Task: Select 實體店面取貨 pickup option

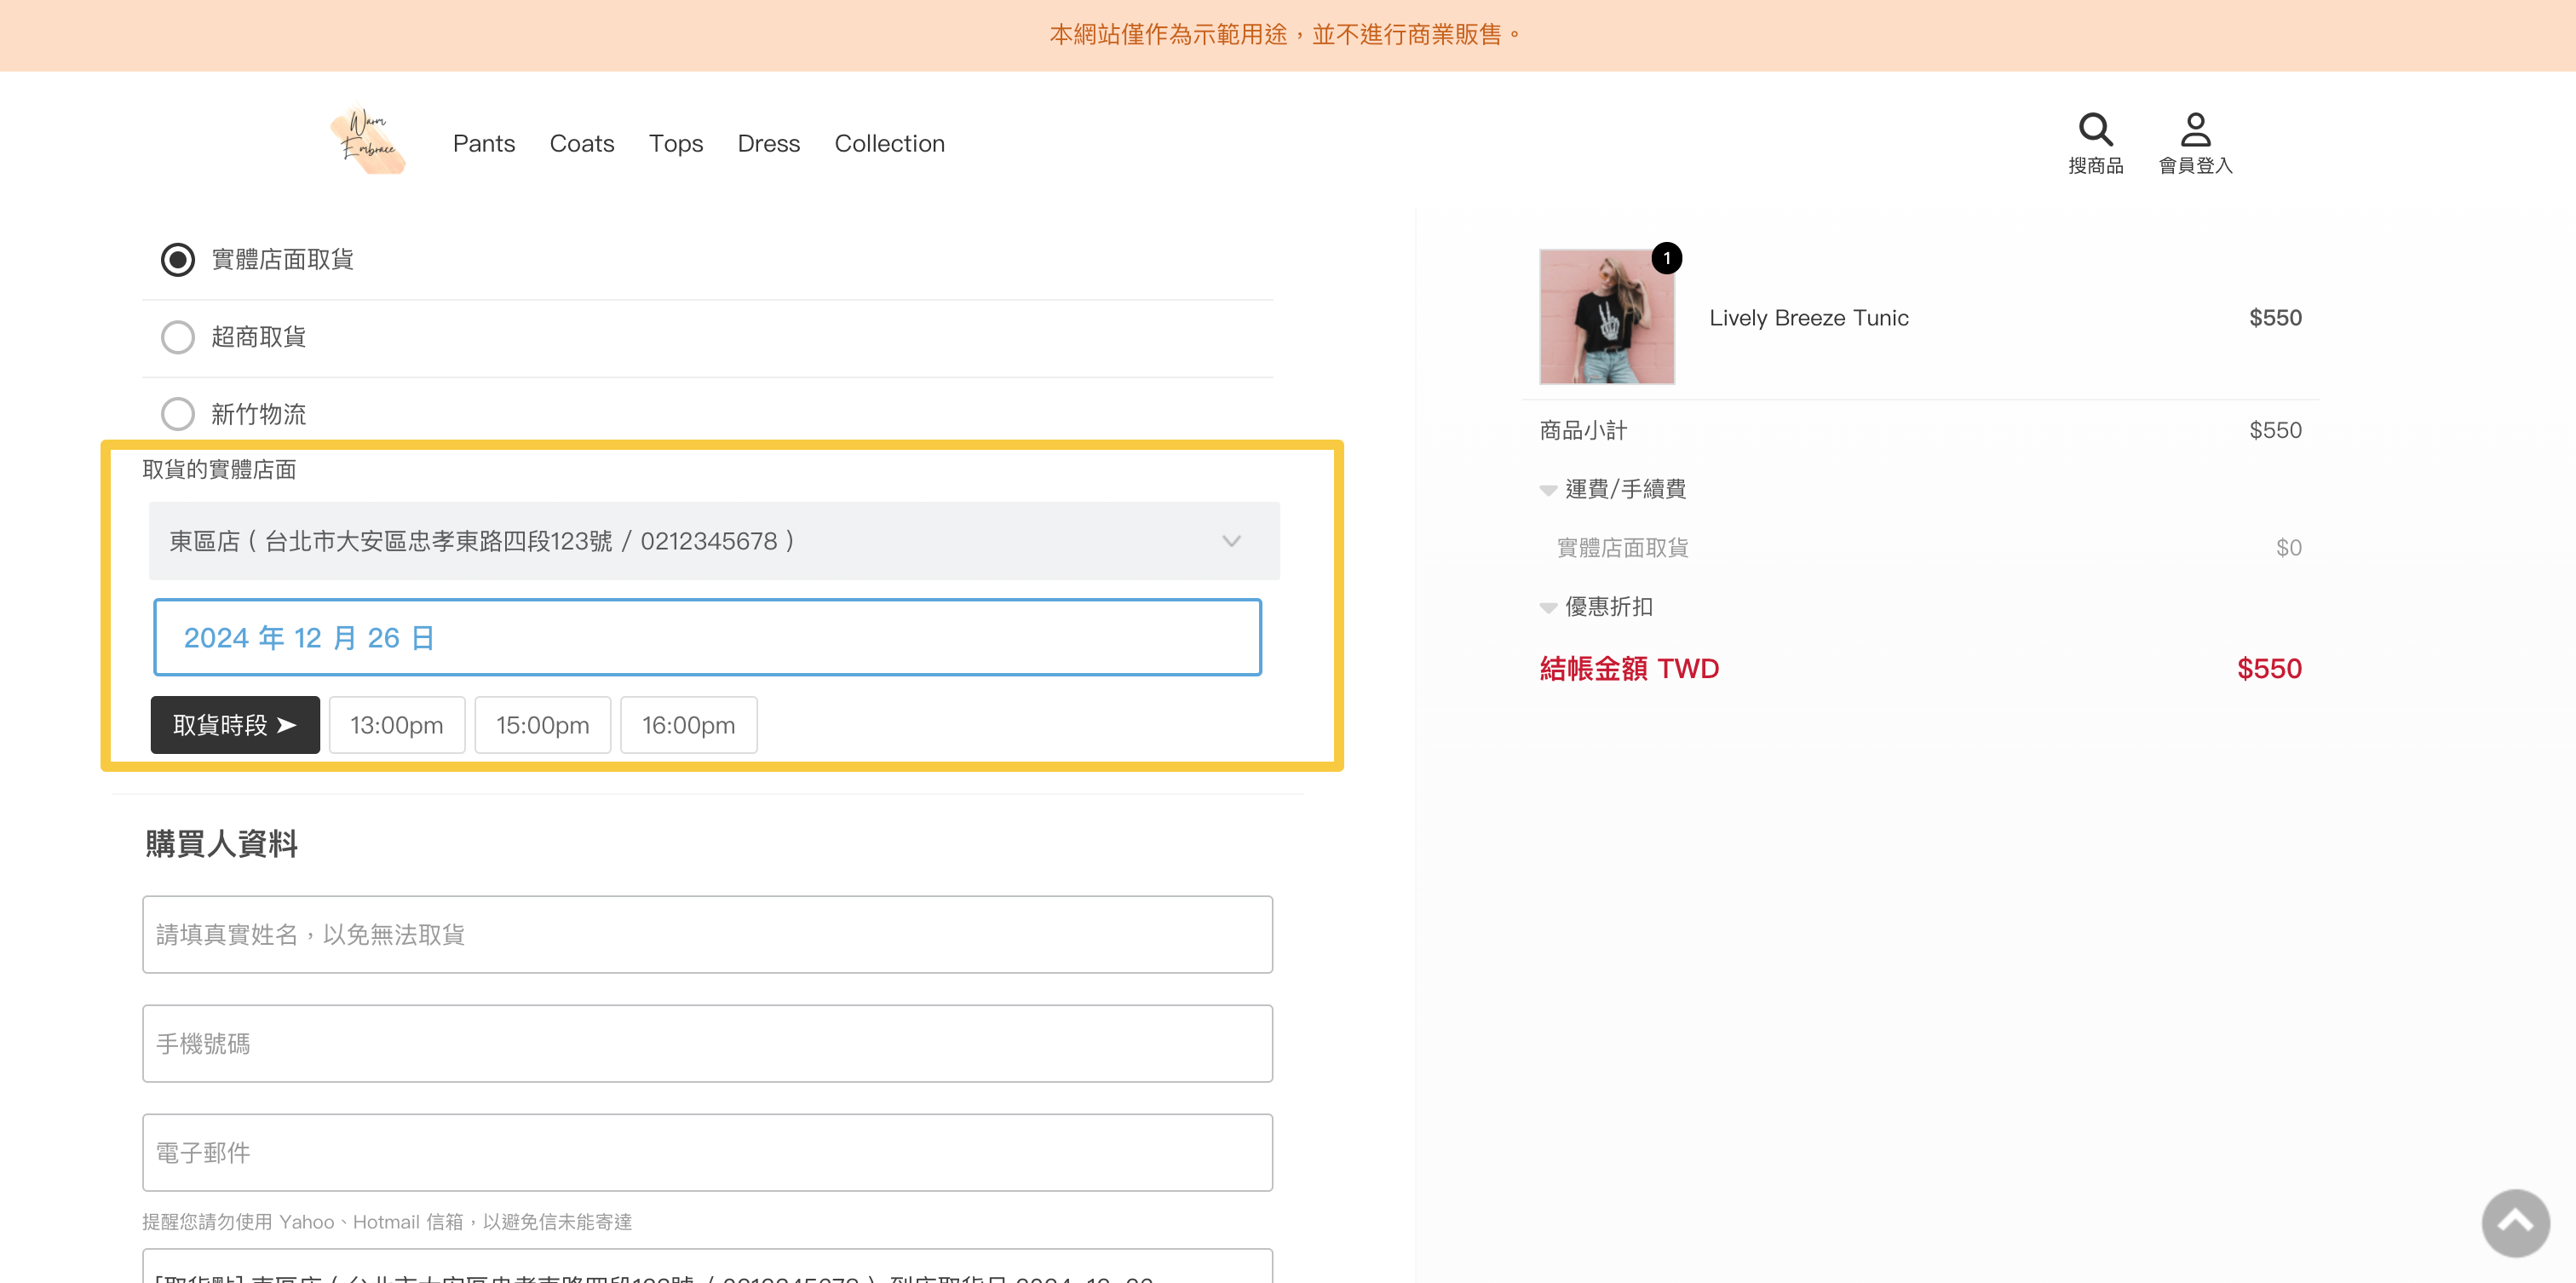Action: (x=178, y=260)
